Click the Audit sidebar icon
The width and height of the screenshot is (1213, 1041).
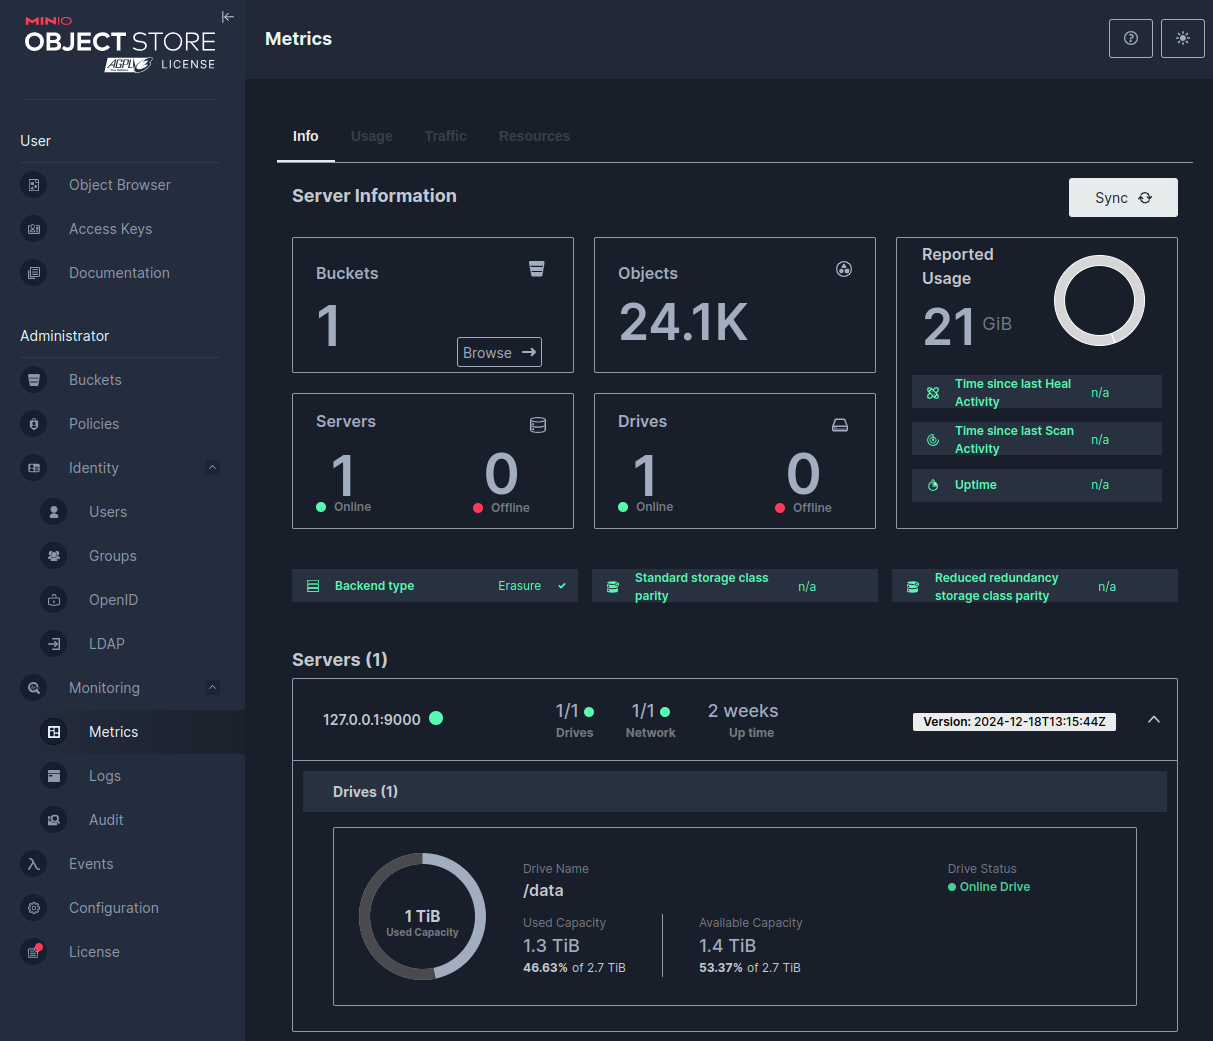click(x=54, y=820)
